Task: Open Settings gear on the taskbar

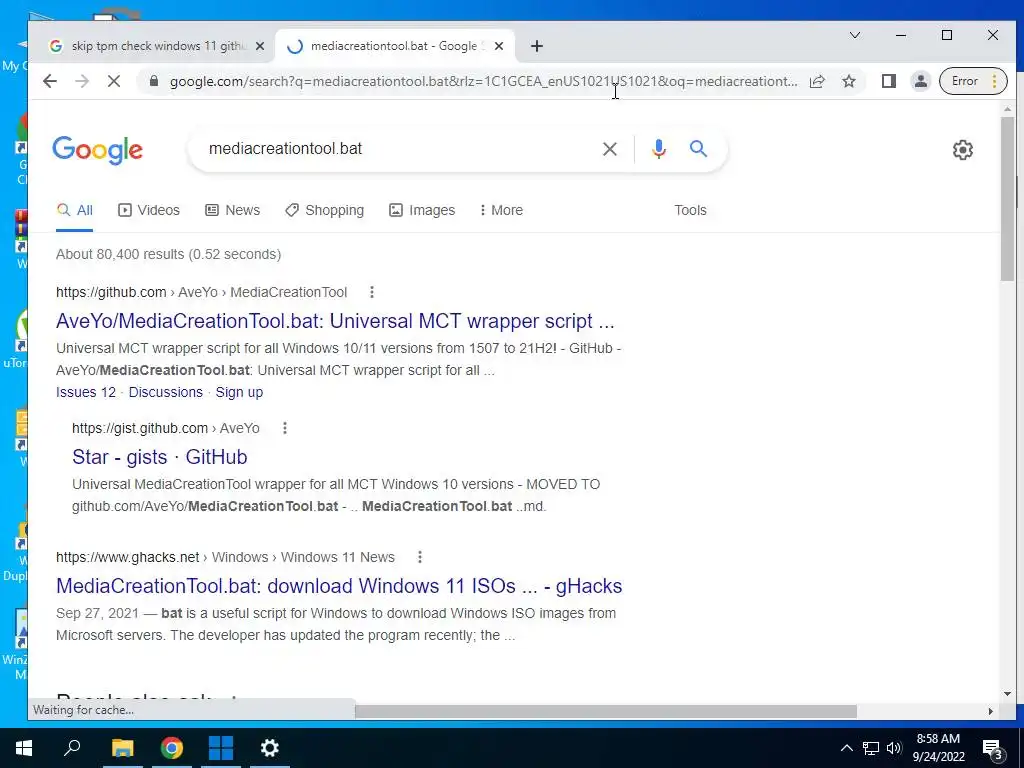Action: coord(270,748)
